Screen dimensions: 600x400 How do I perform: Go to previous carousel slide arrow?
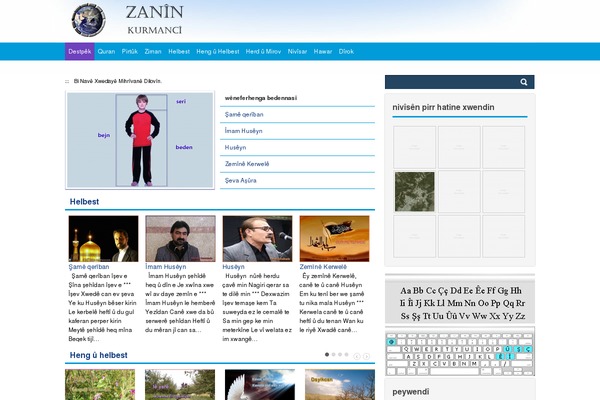click(357, 356)
